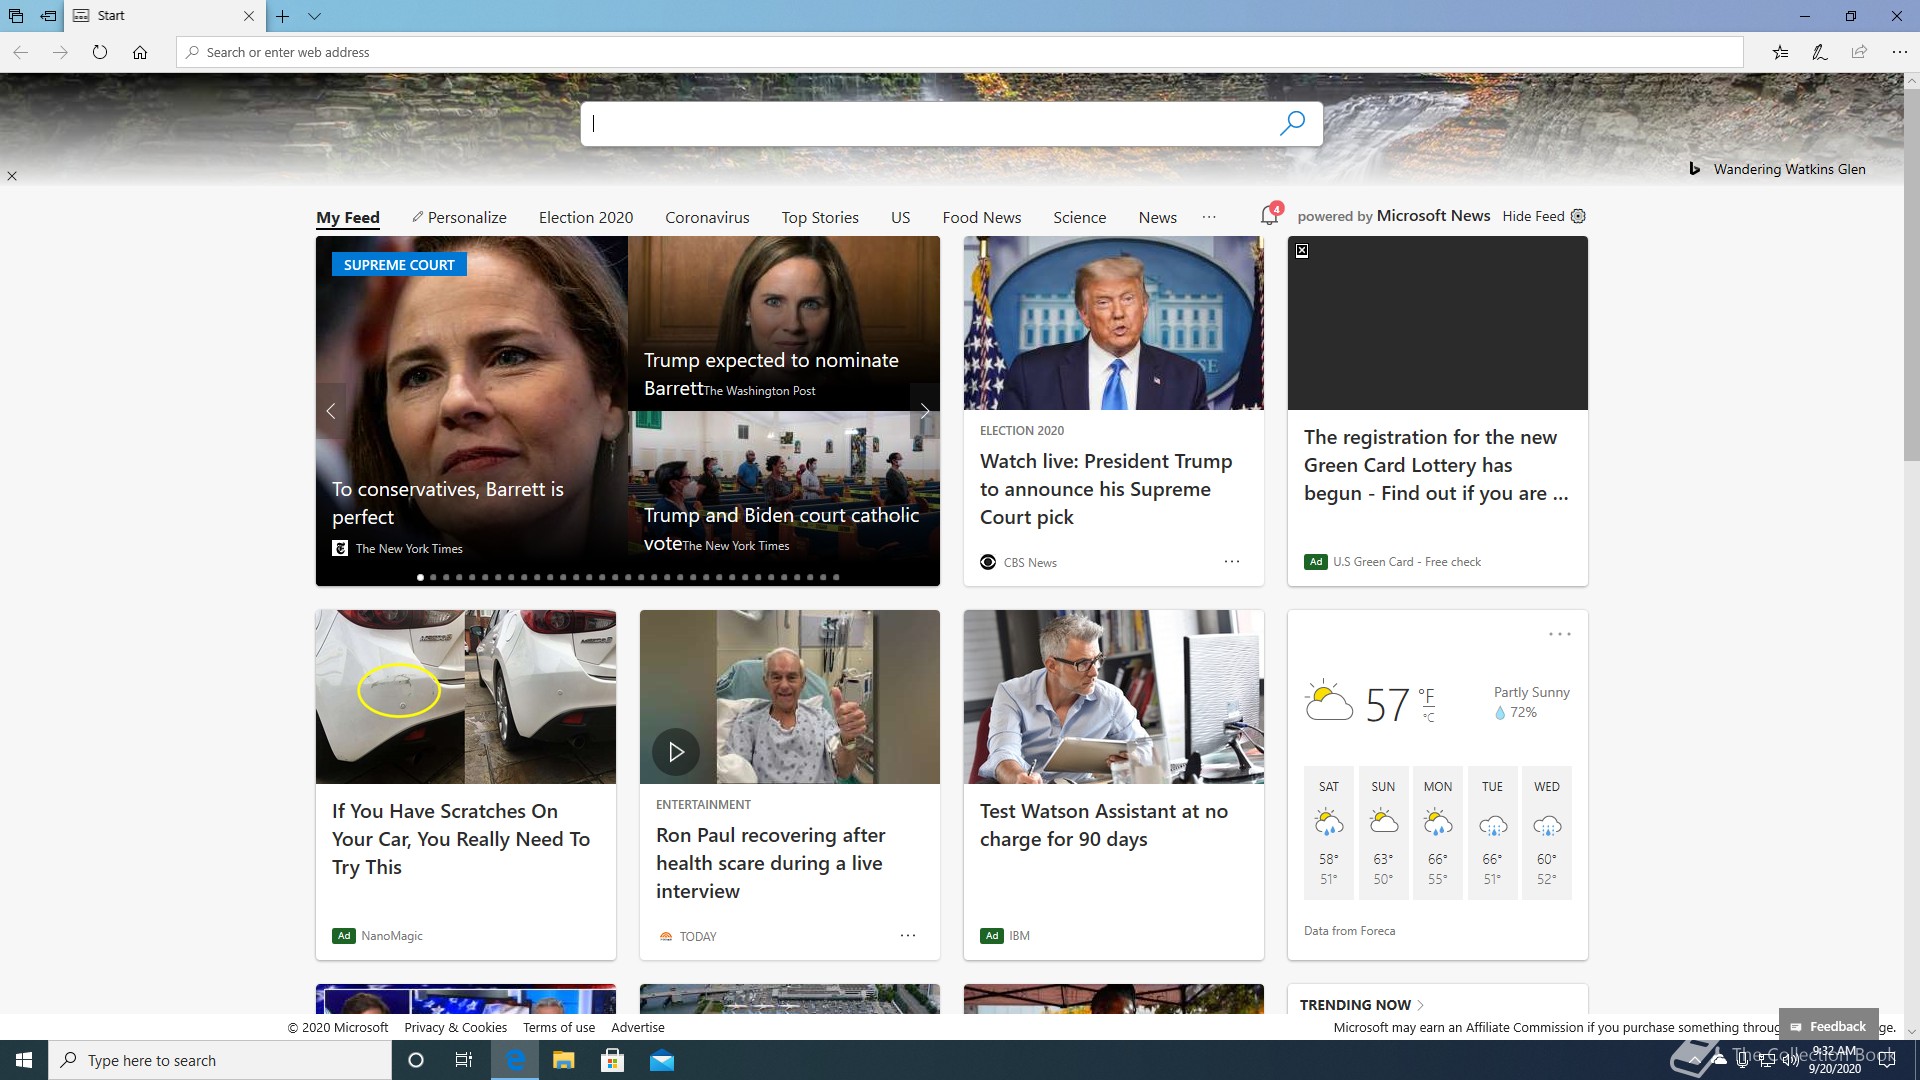
Task: Open more options on the weather card
Action: [1559, 634]
